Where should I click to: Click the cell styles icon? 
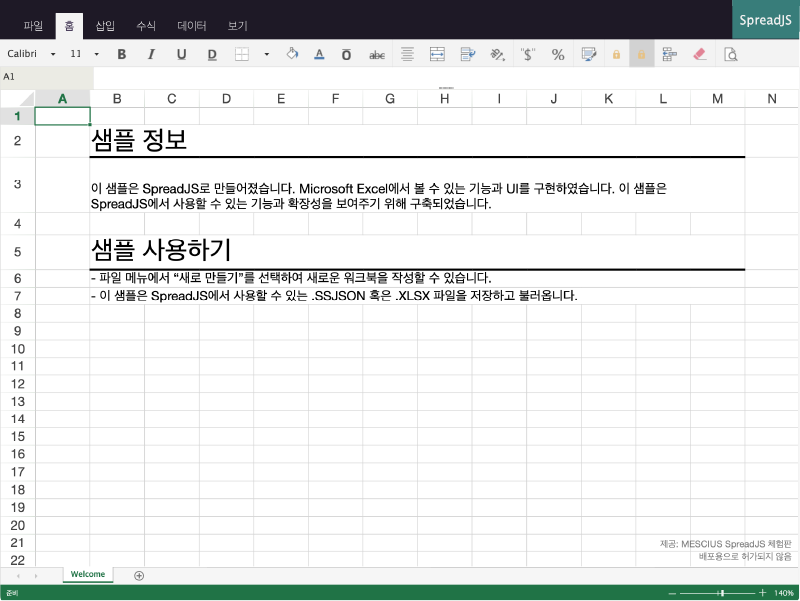669,54
